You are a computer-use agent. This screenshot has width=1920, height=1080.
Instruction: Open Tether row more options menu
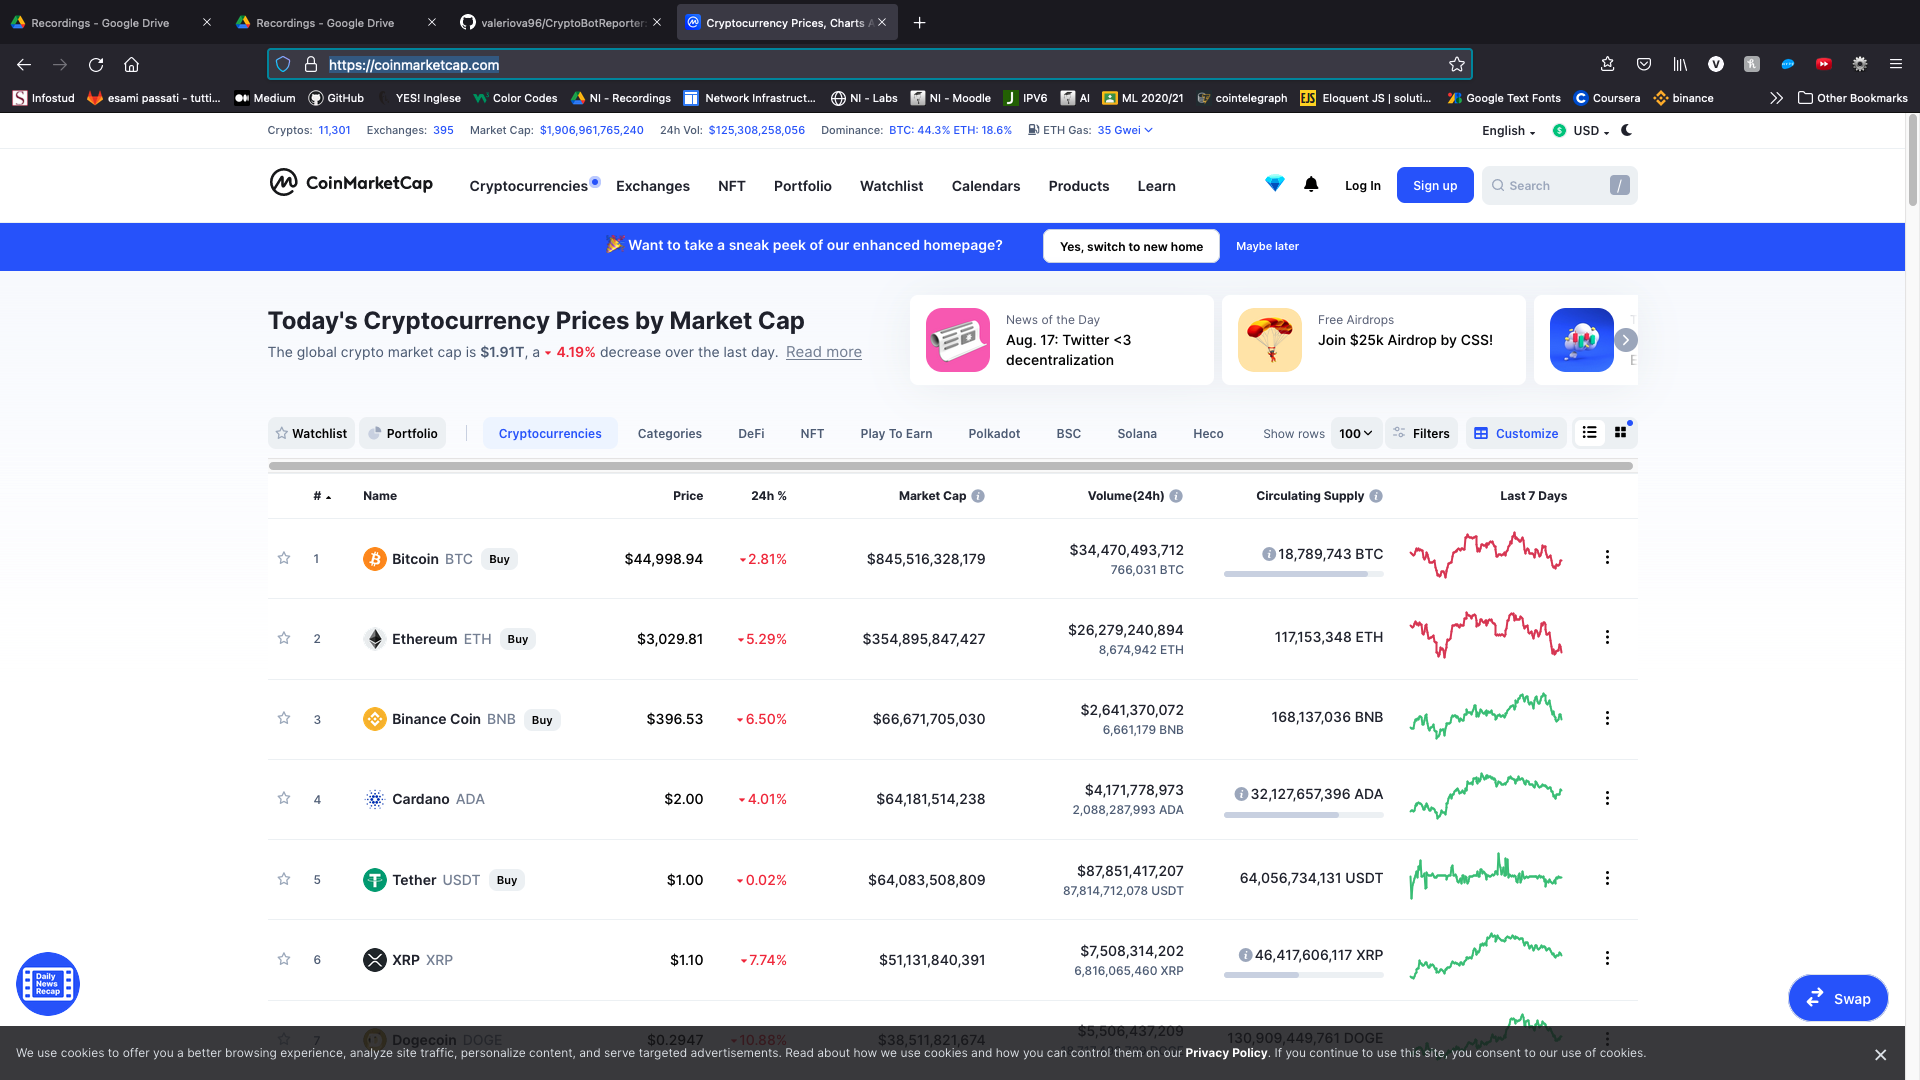click(1607, 878)
